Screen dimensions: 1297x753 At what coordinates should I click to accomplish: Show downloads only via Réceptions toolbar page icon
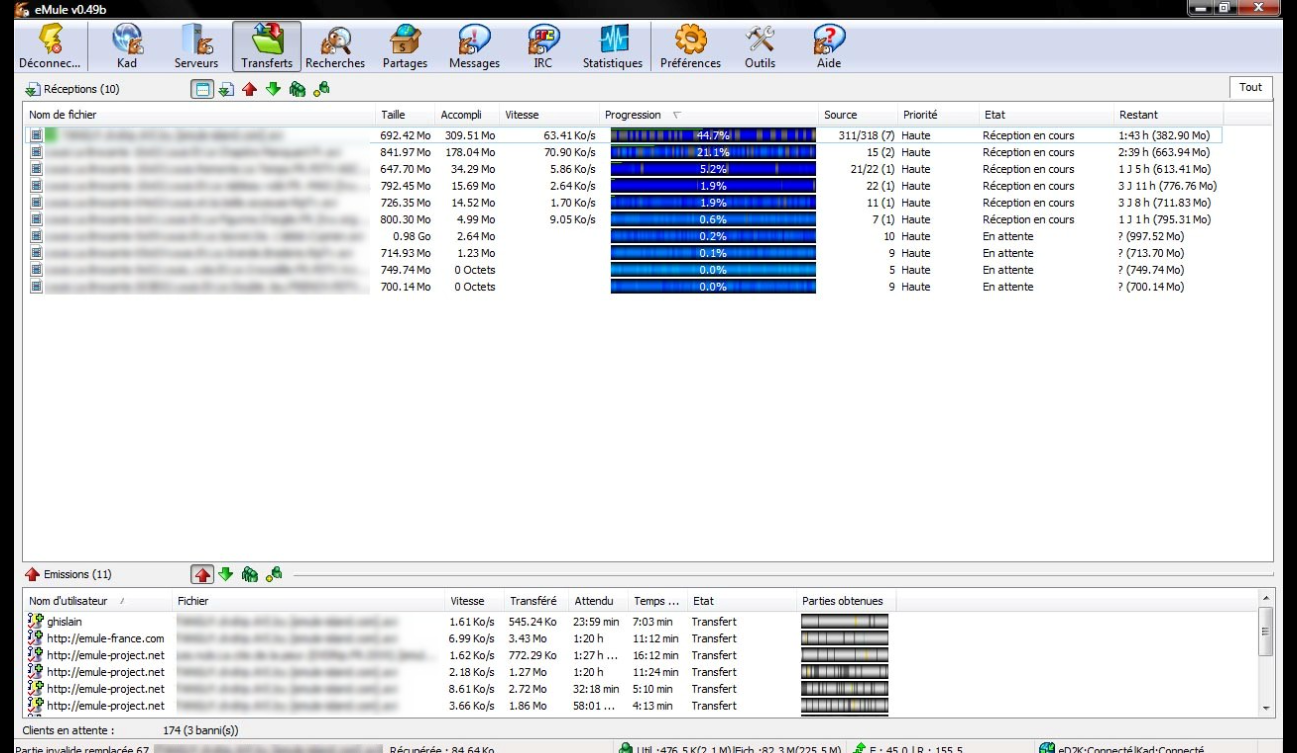pyautogui.click(x=226, y=89)
